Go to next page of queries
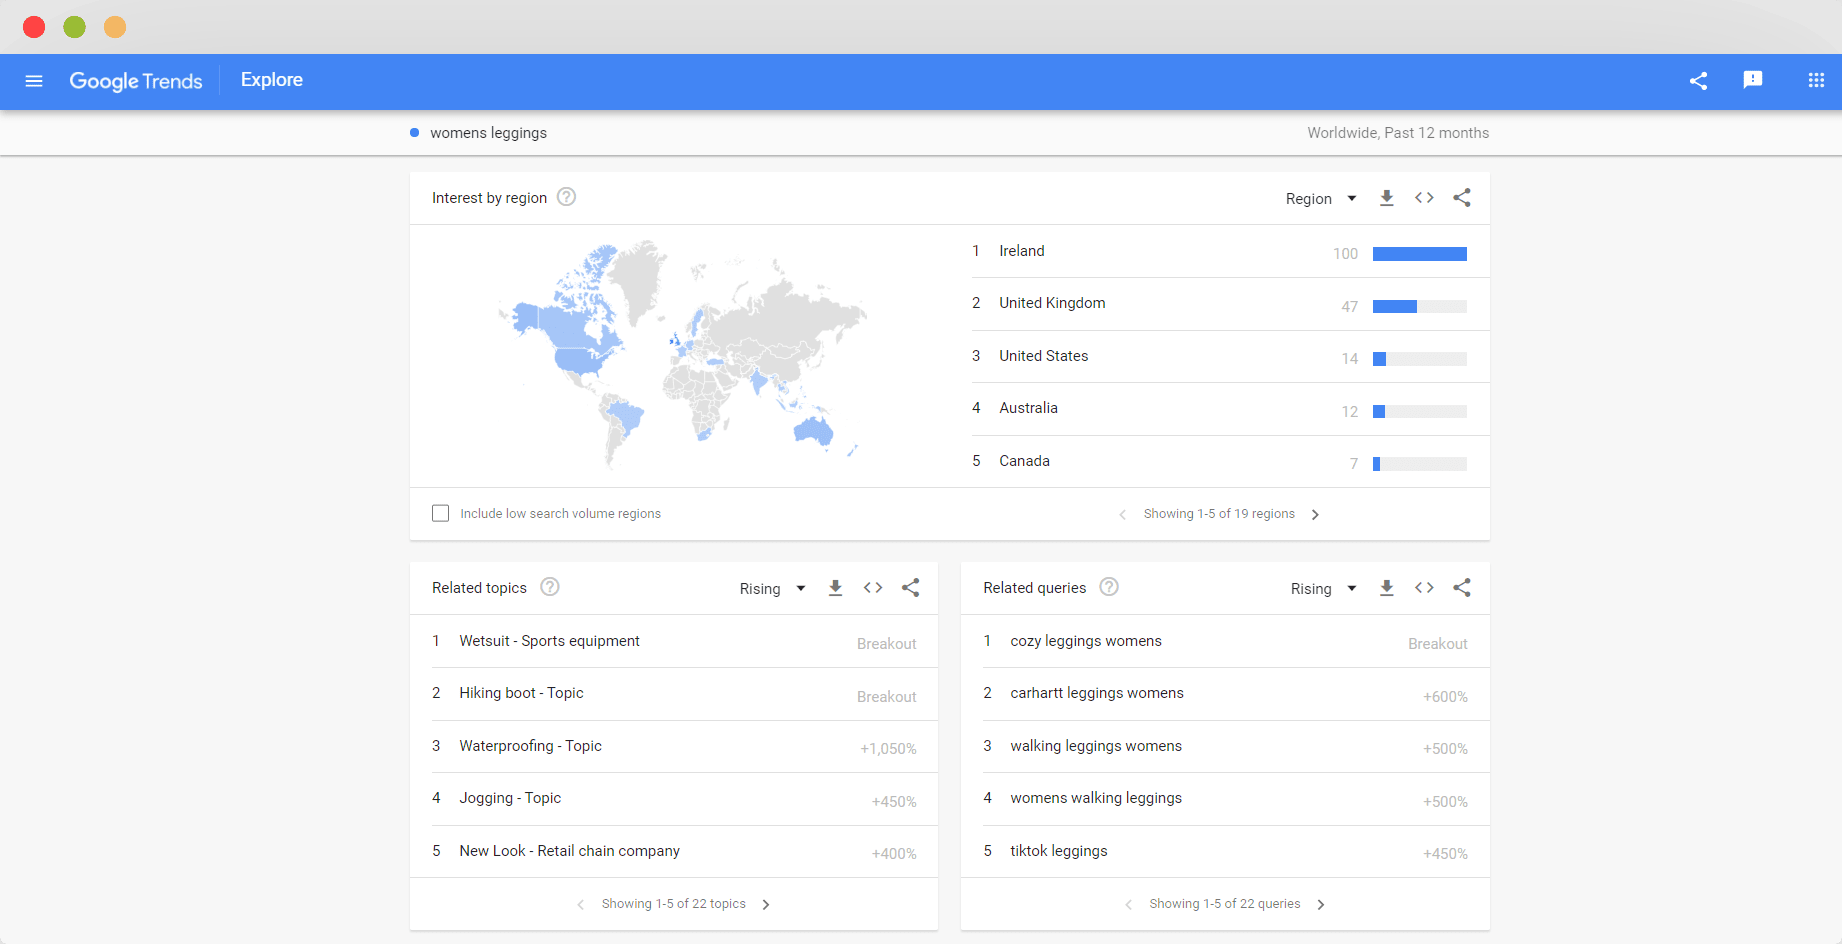The image size is (1842, 944). point(1321,904)
